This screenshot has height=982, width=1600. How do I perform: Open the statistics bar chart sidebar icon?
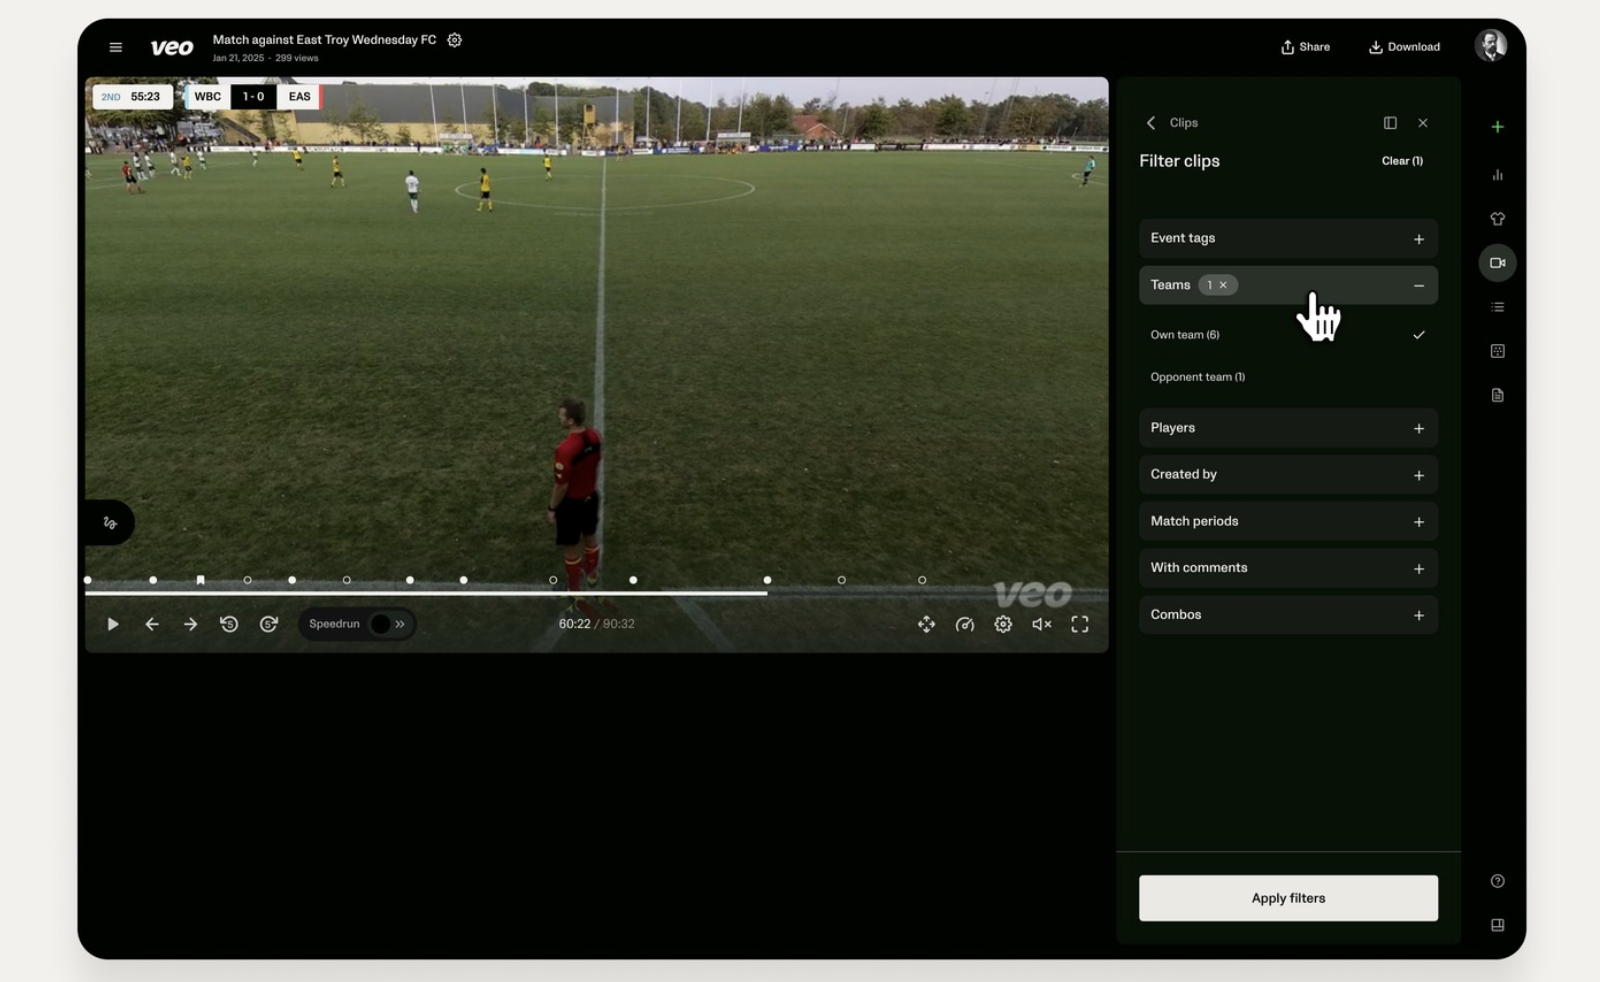click(x=1497, y=175)
